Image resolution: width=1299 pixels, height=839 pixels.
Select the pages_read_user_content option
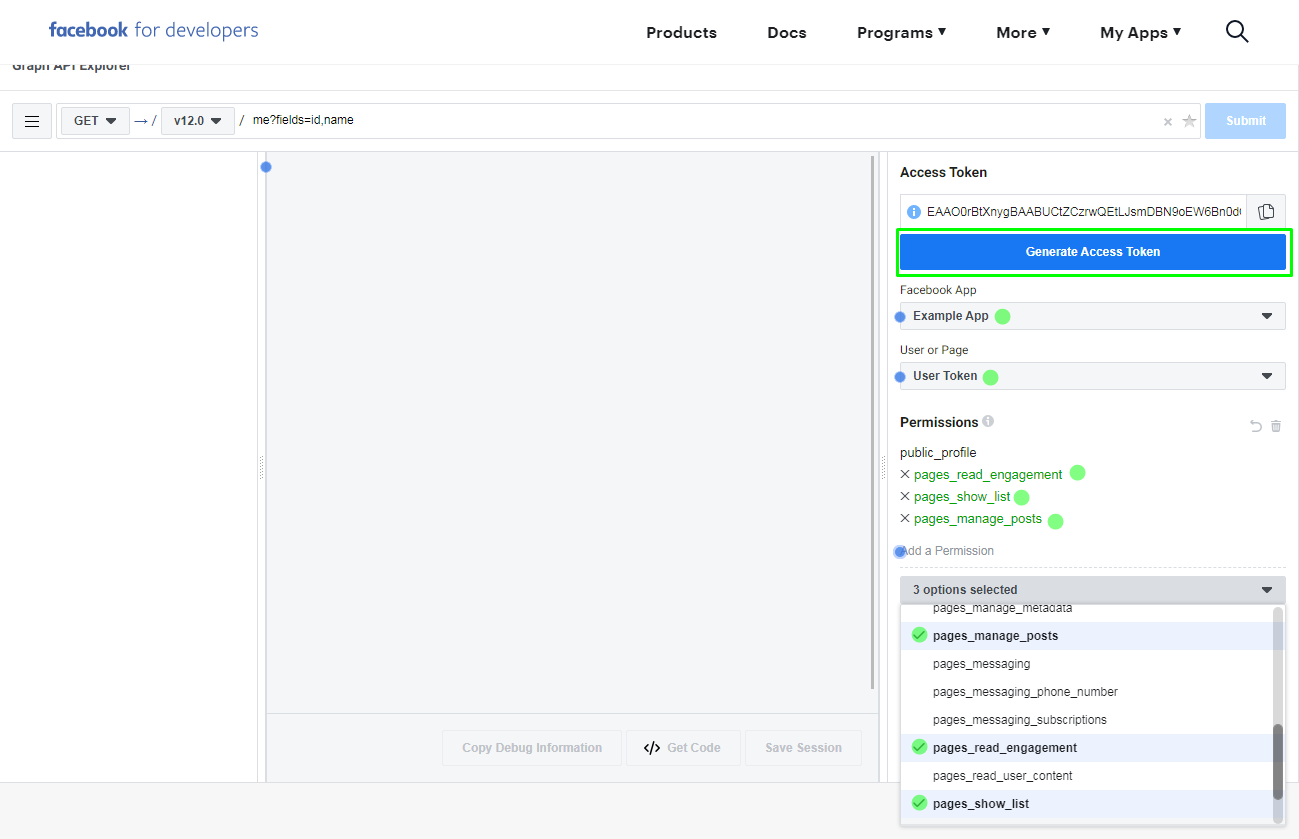pos(1086,776)
